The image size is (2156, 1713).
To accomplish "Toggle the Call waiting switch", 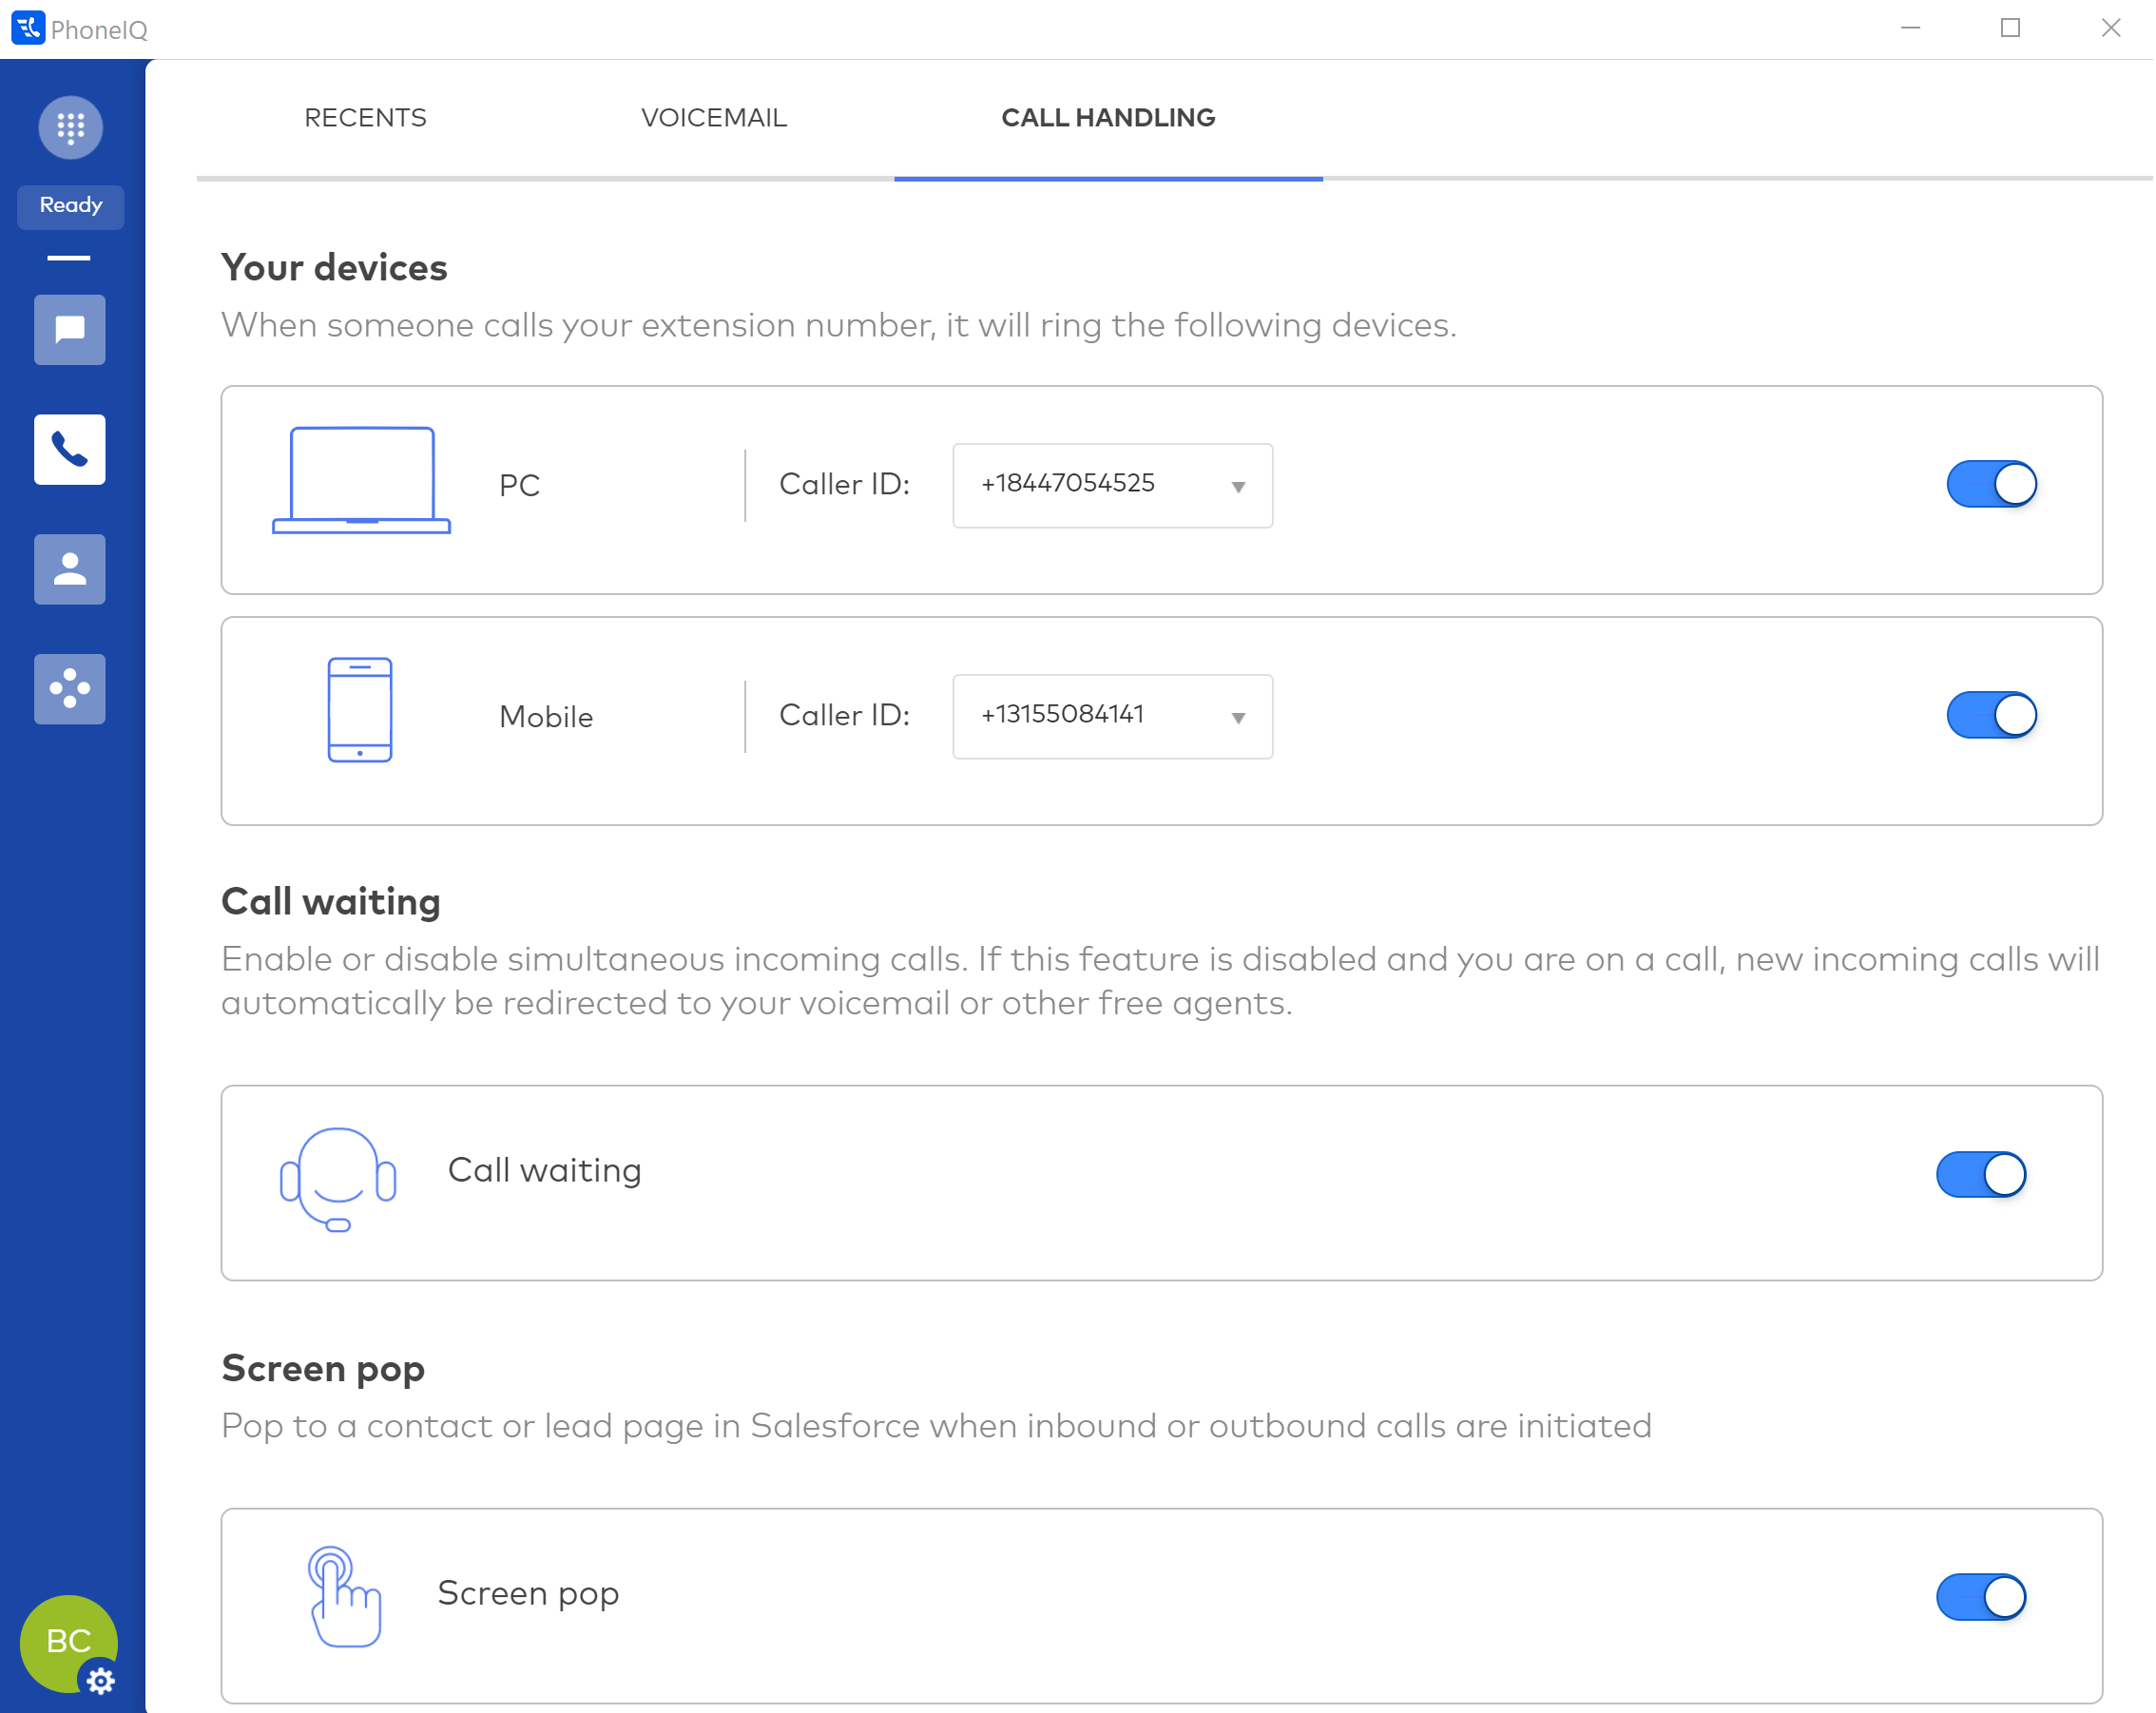I will pos(1981,1175).
